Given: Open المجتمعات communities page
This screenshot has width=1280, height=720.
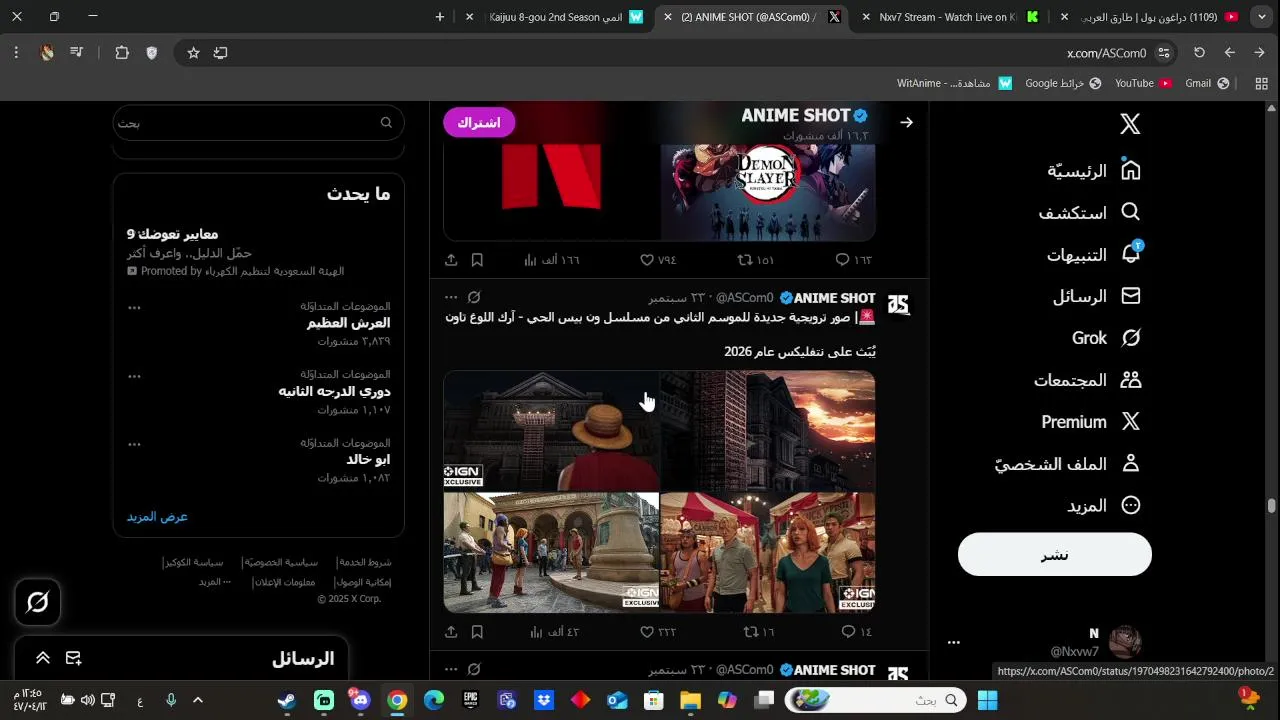Looking at the screenshot, I should [x=1087, y=381].
